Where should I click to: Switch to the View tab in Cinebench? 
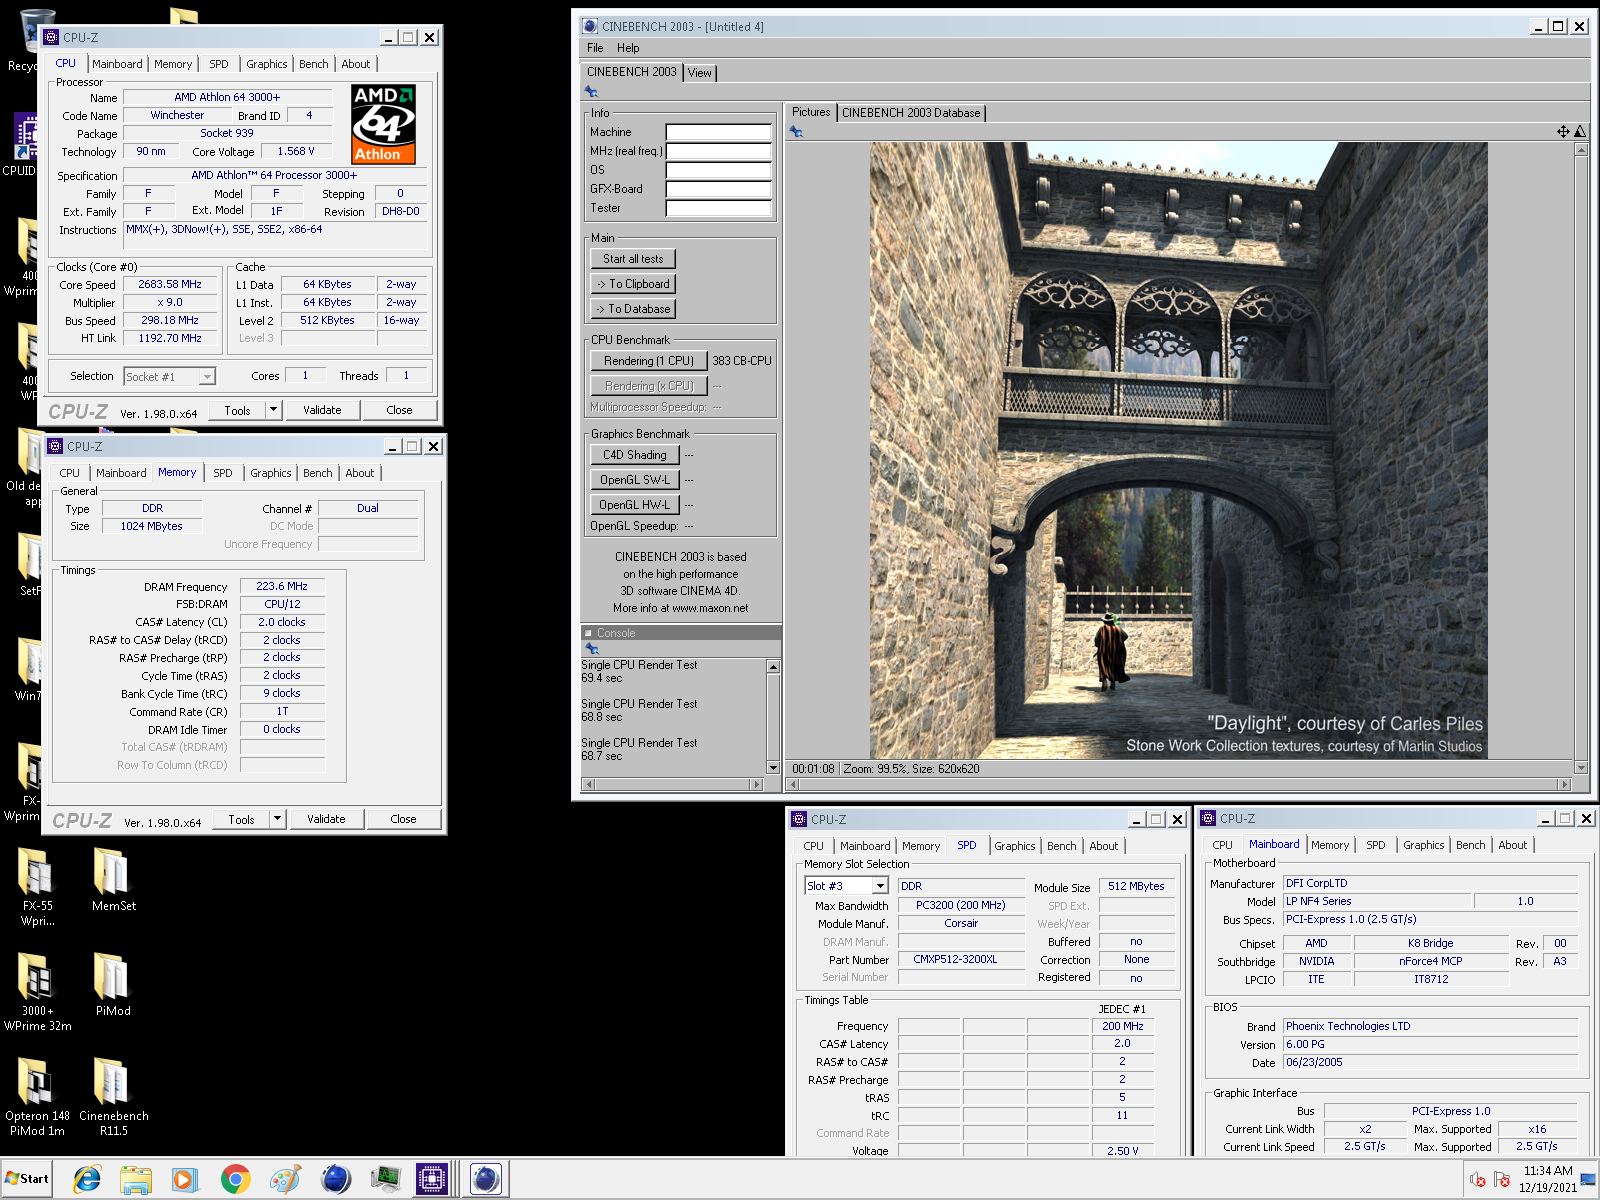(700, 73)
